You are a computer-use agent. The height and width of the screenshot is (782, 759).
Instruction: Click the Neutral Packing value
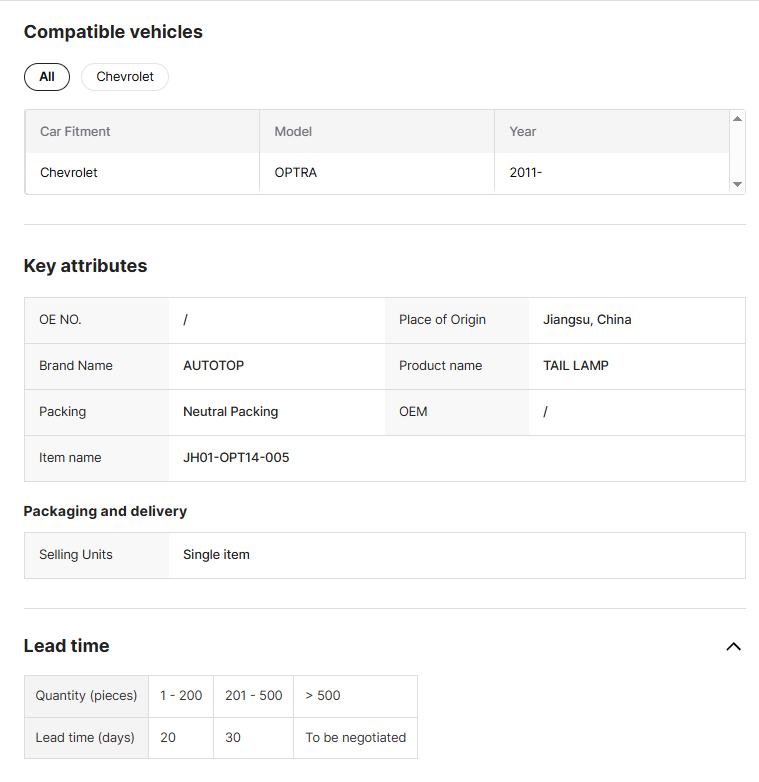click(230, 412)
